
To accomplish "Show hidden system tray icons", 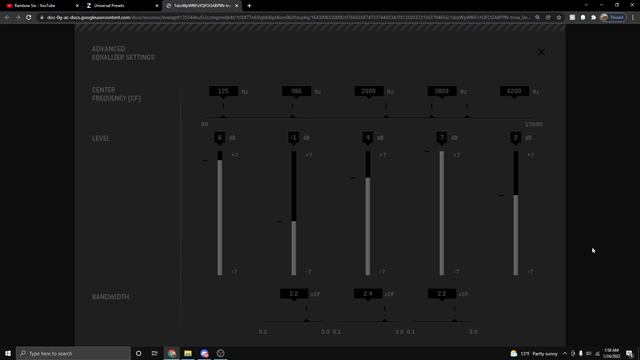I will click(x=565, y=353).
